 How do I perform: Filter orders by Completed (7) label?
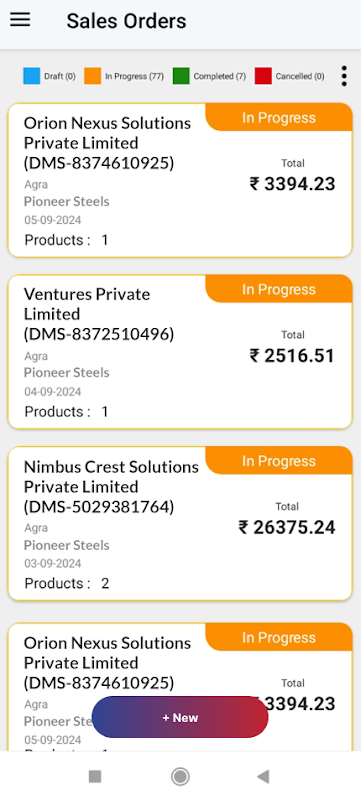coord(220,77)
